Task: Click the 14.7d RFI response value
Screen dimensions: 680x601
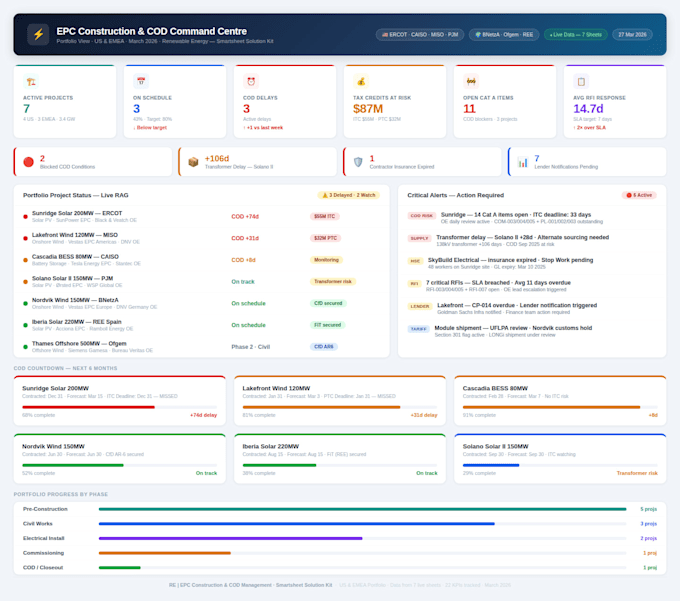Action: 588,108
